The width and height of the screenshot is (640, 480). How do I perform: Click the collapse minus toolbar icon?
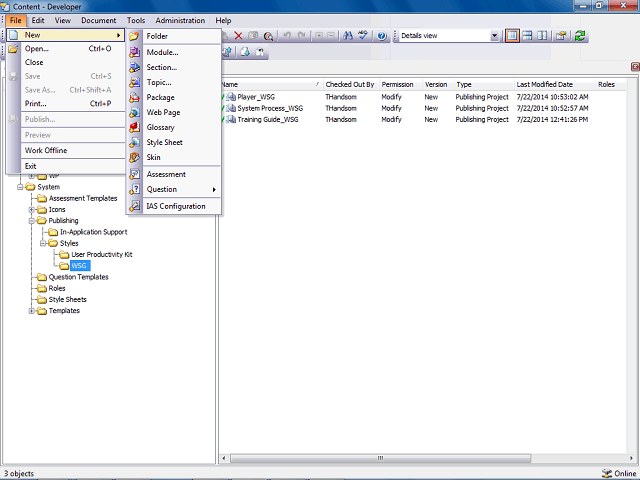pos(331,36)
